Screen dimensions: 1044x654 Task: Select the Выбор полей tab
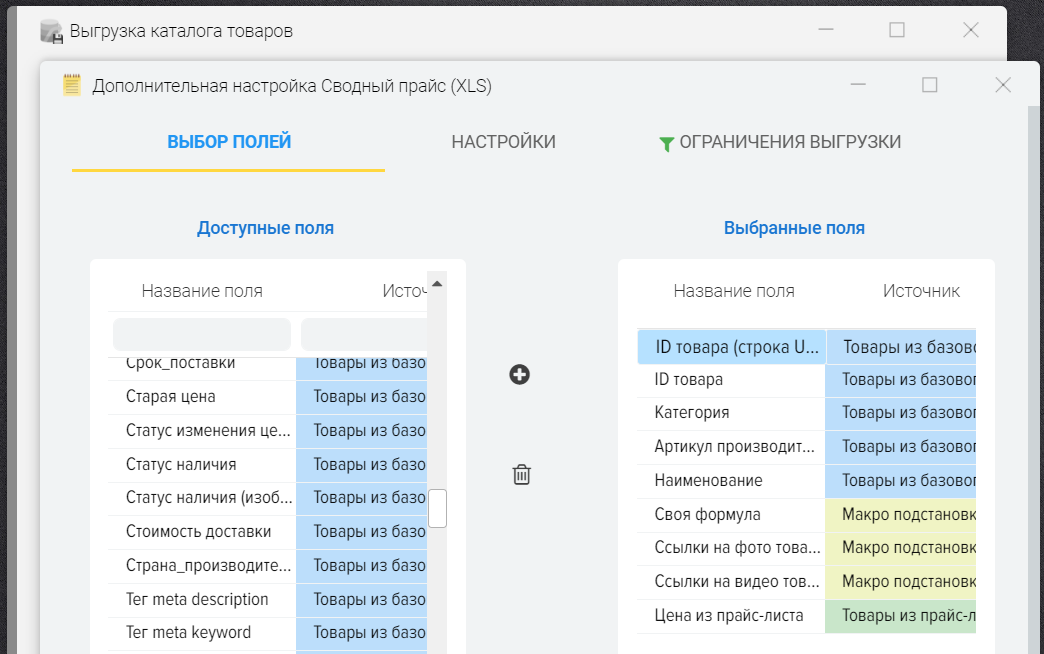[x=229, y=142]
